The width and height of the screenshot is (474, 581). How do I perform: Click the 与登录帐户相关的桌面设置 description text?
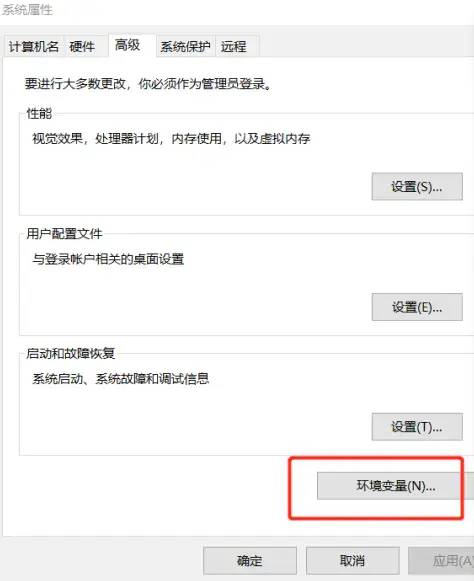click(108, 259)
